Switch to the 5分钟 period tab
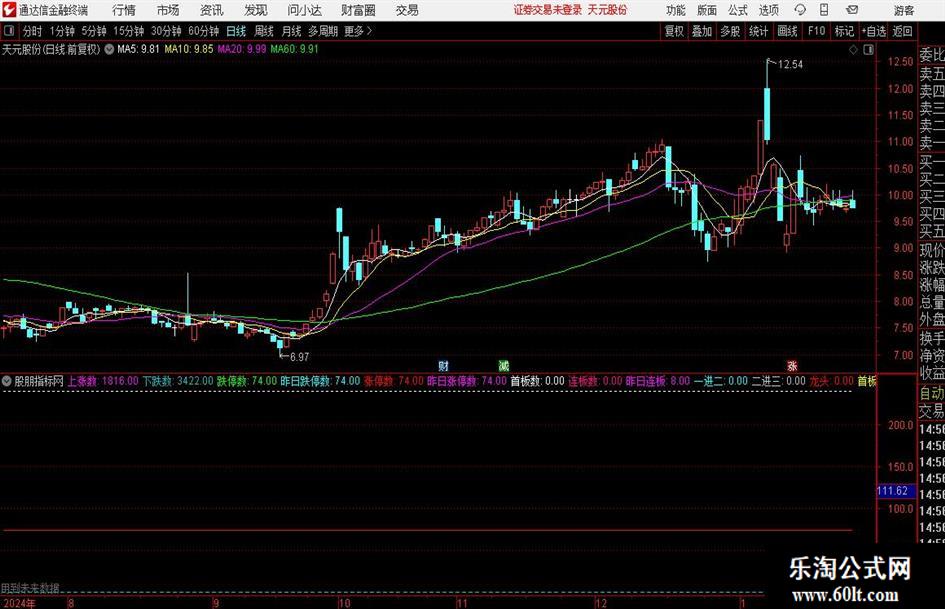The width and height of the screenshot is (945, 609). [93, 31]
